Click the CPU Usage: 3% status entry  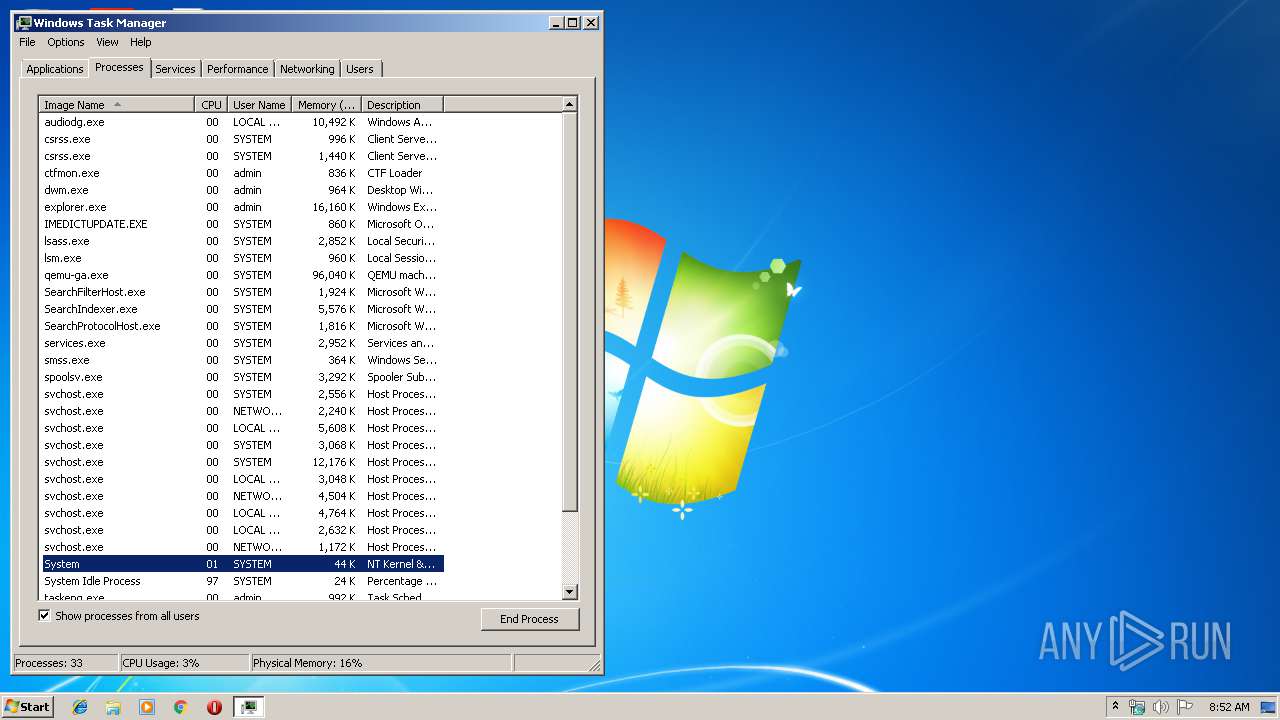point(184,663)
